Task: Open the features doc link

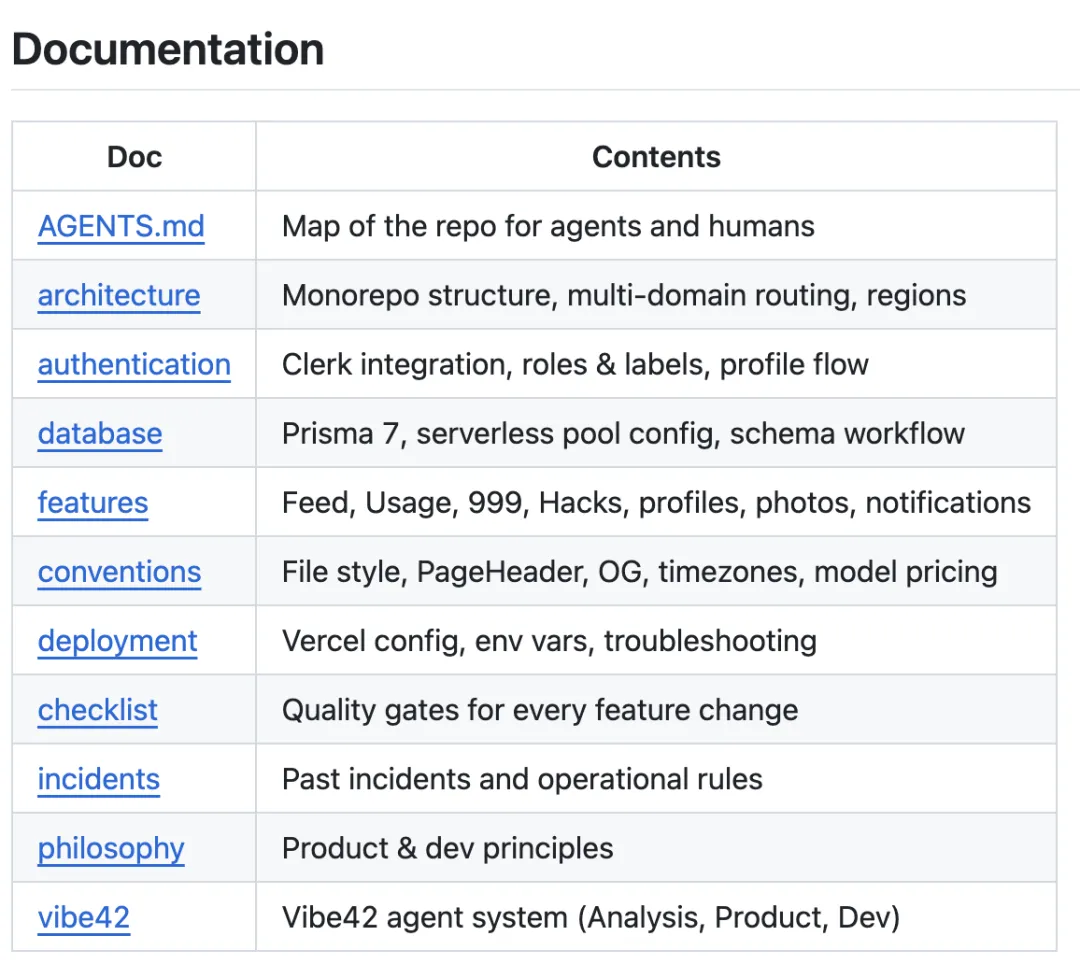Action: (x=93, y=502)
